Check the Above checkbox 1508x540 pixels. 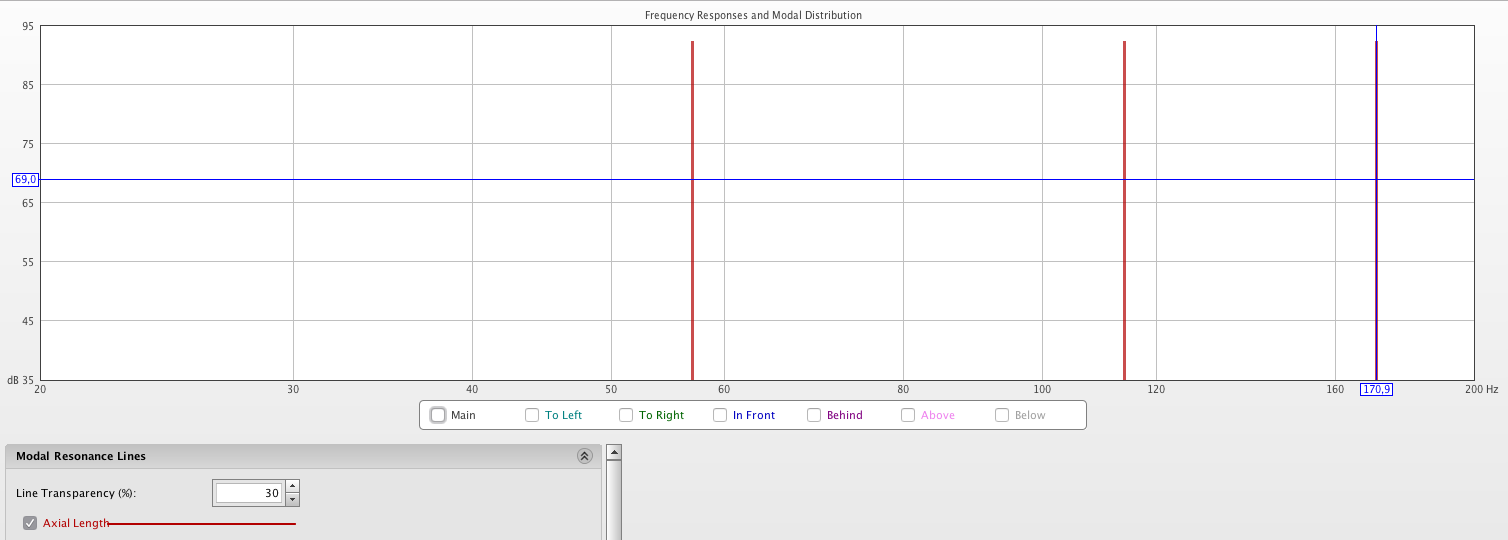908,415
